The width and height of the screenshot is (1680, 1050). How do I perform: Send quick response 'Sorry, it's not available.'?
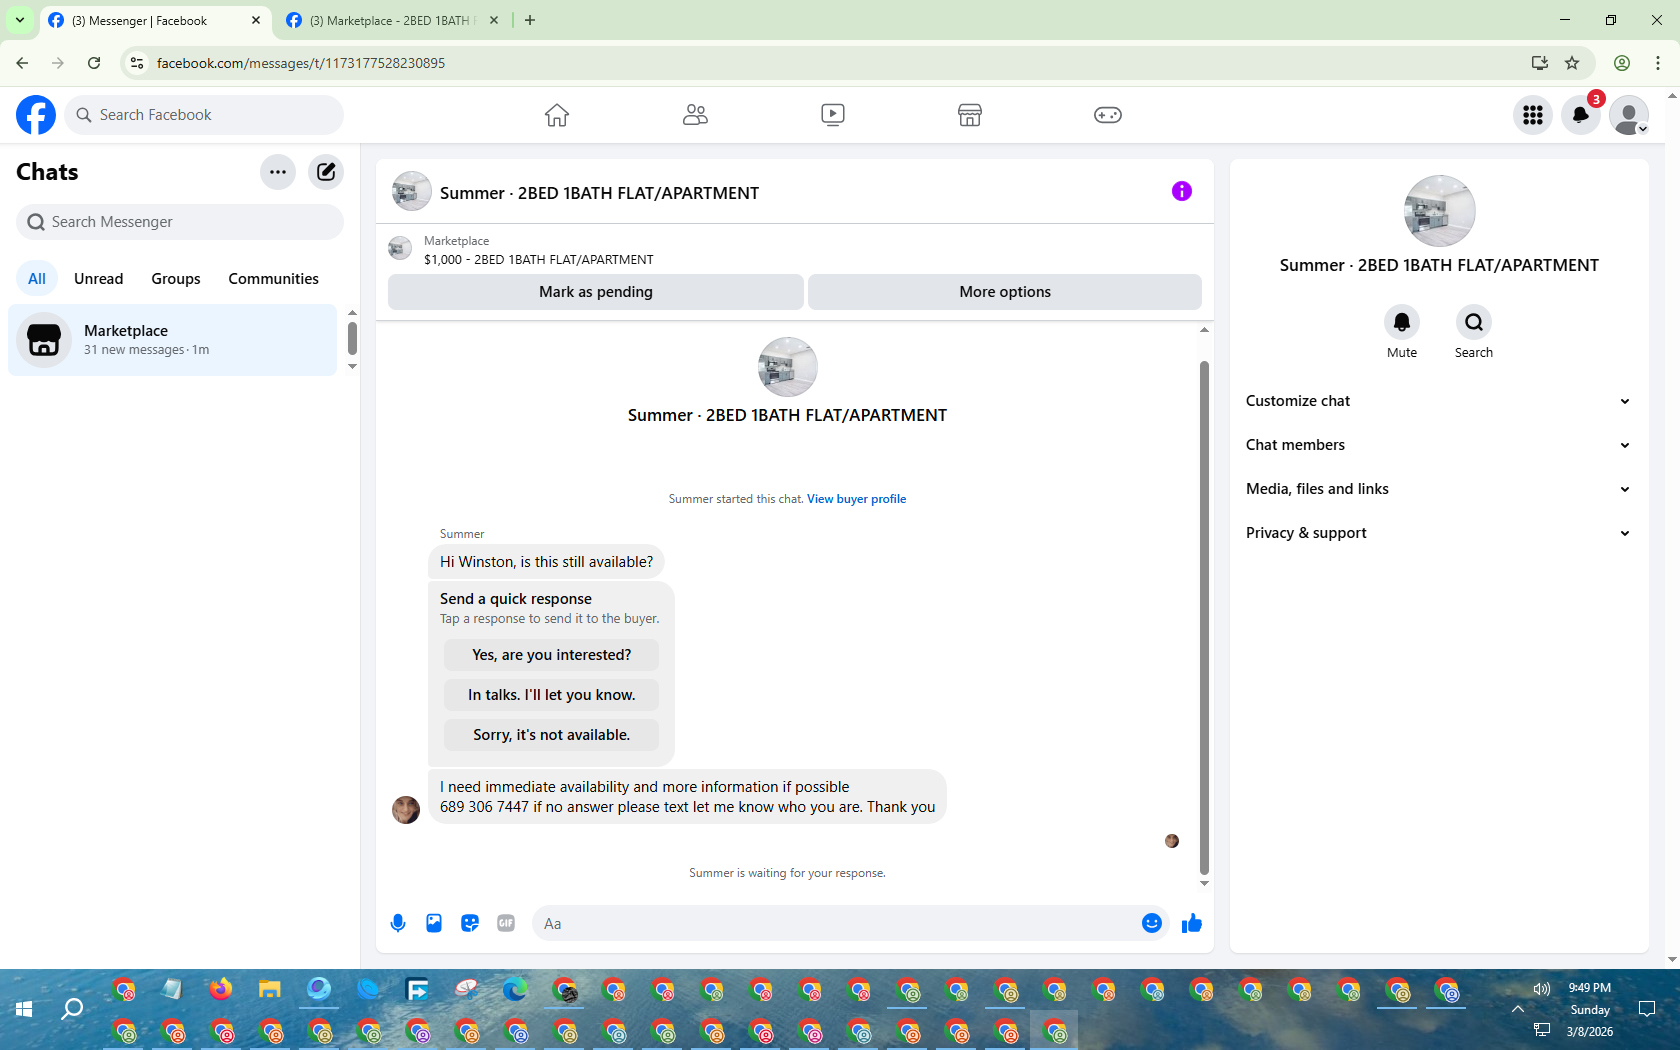click(x=552, y=735)
